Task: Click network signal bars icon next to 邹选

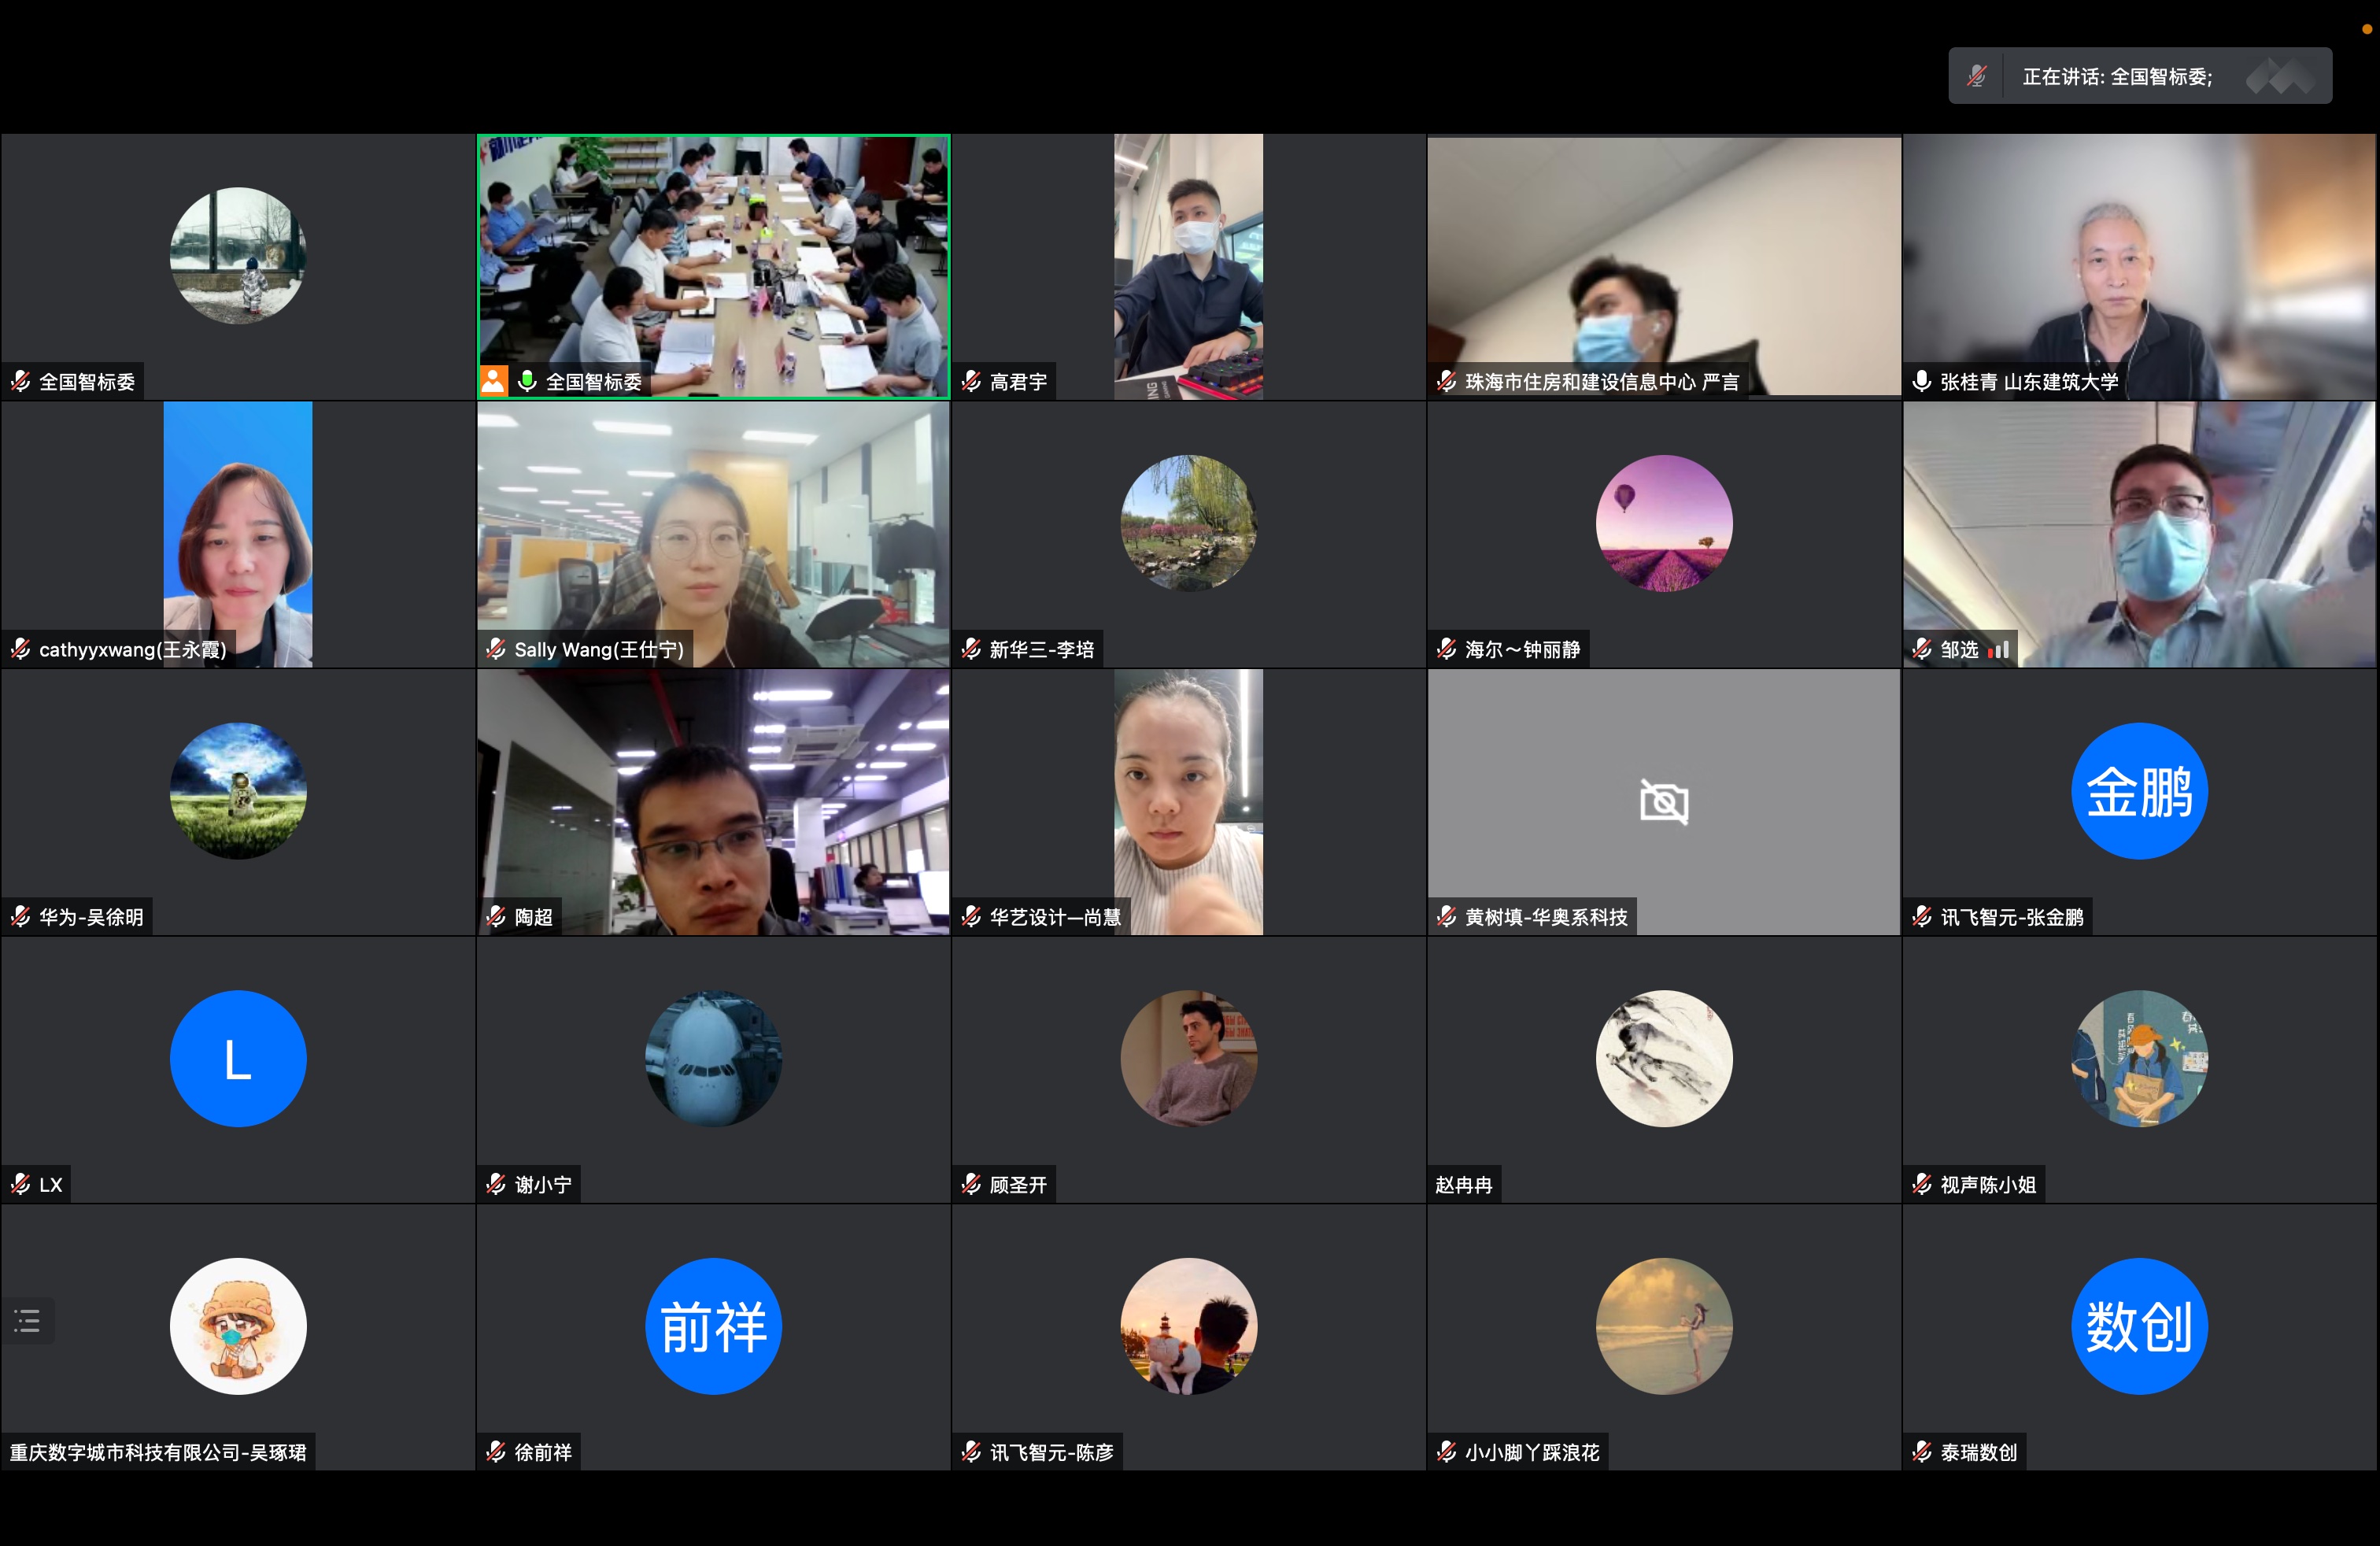Action: 1998,650
